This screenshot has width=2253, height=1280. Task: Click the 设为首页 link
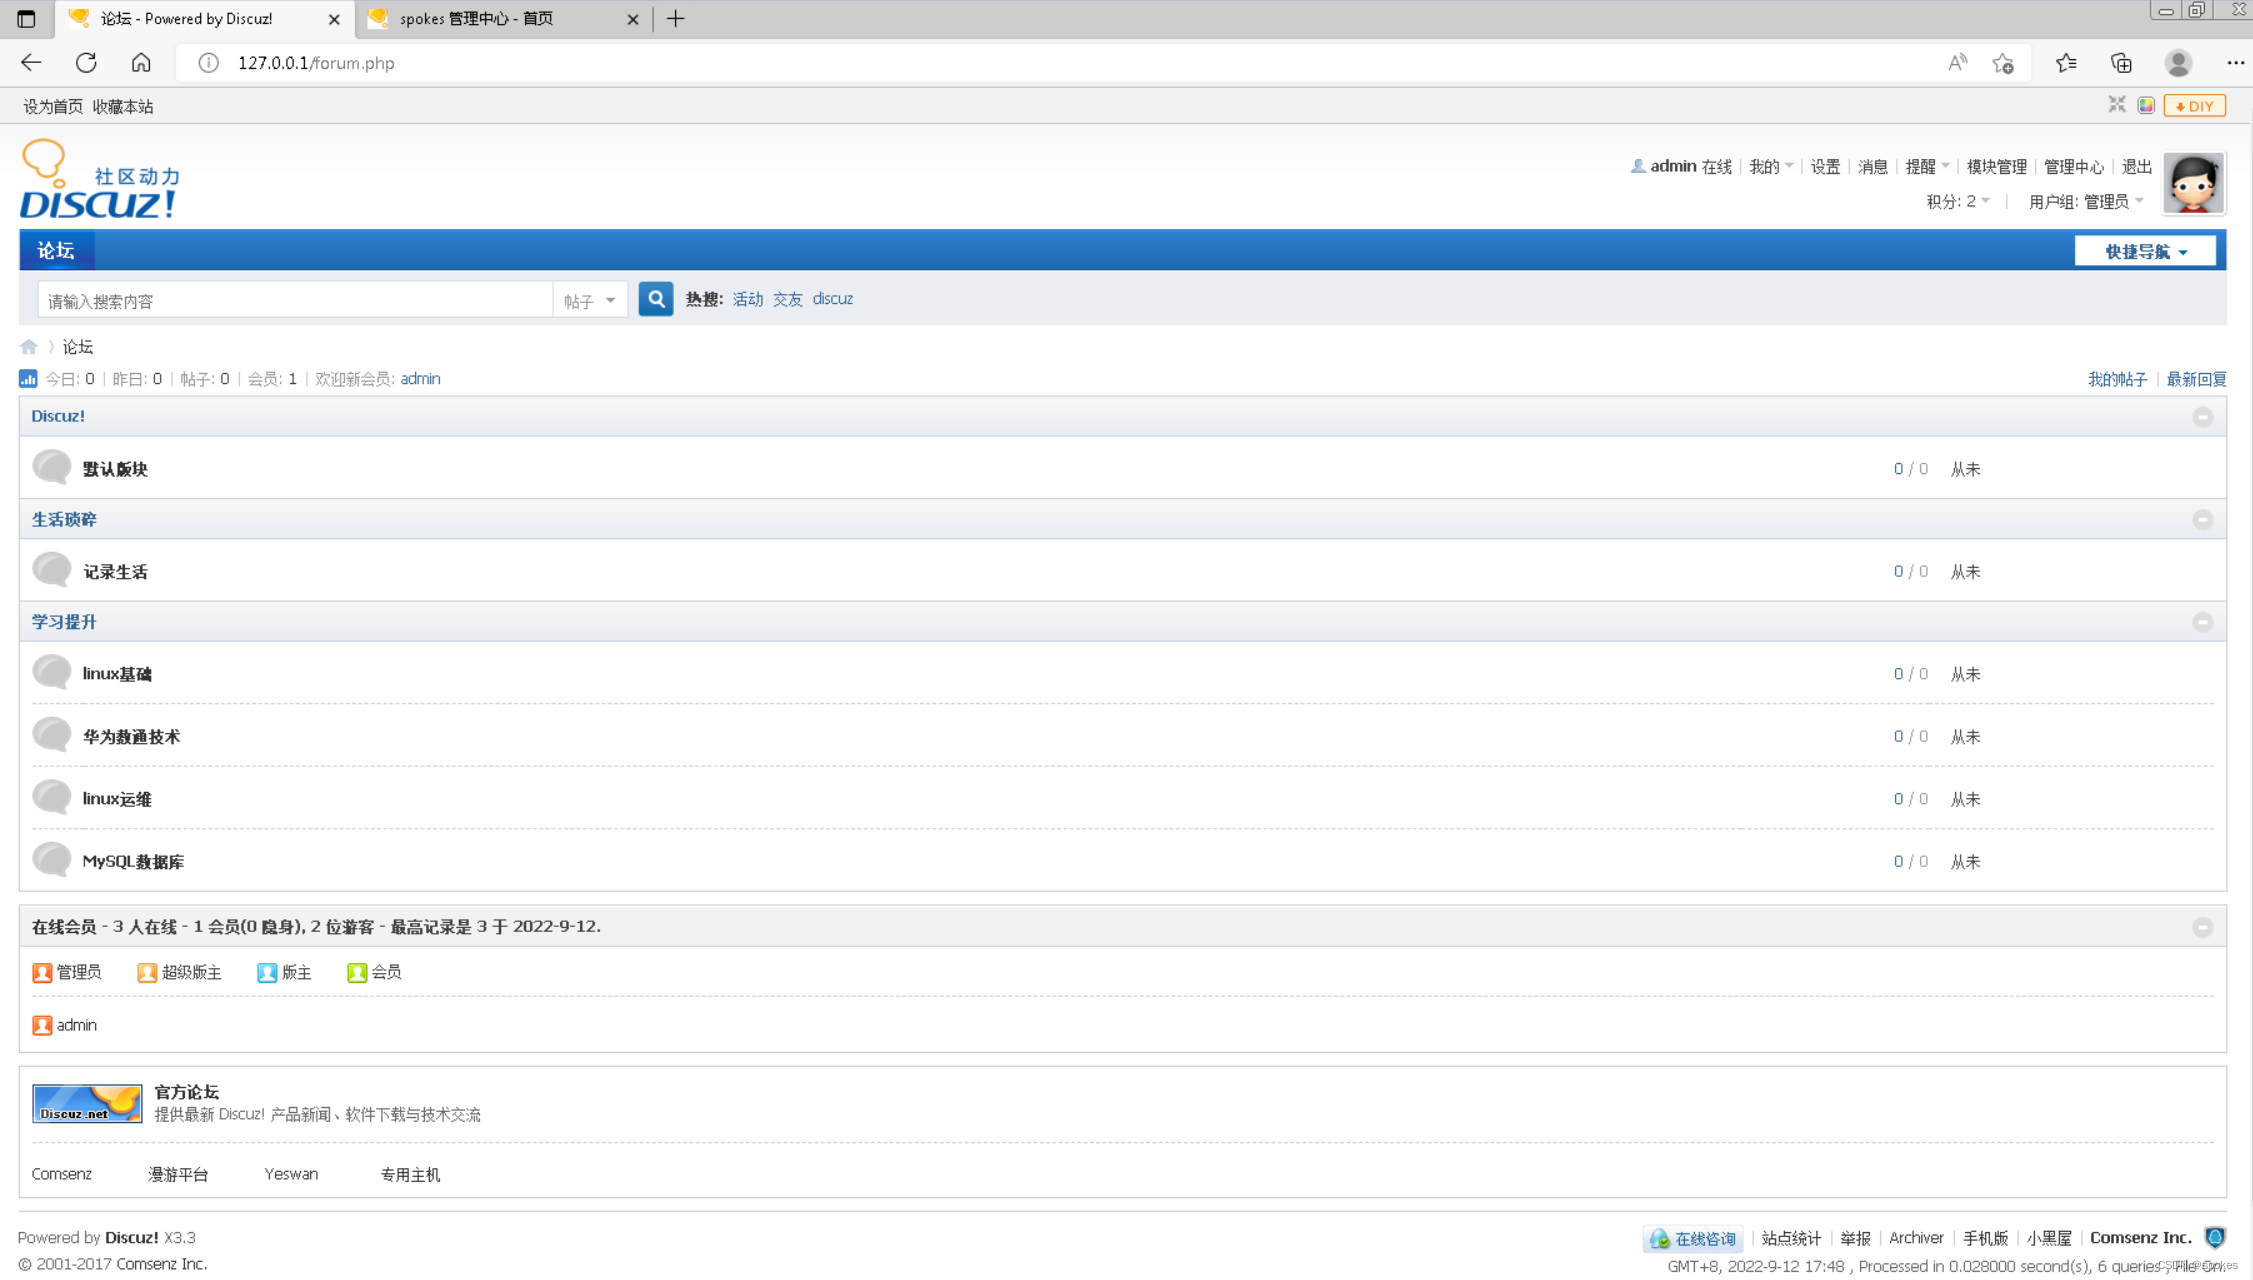point(53,106)
